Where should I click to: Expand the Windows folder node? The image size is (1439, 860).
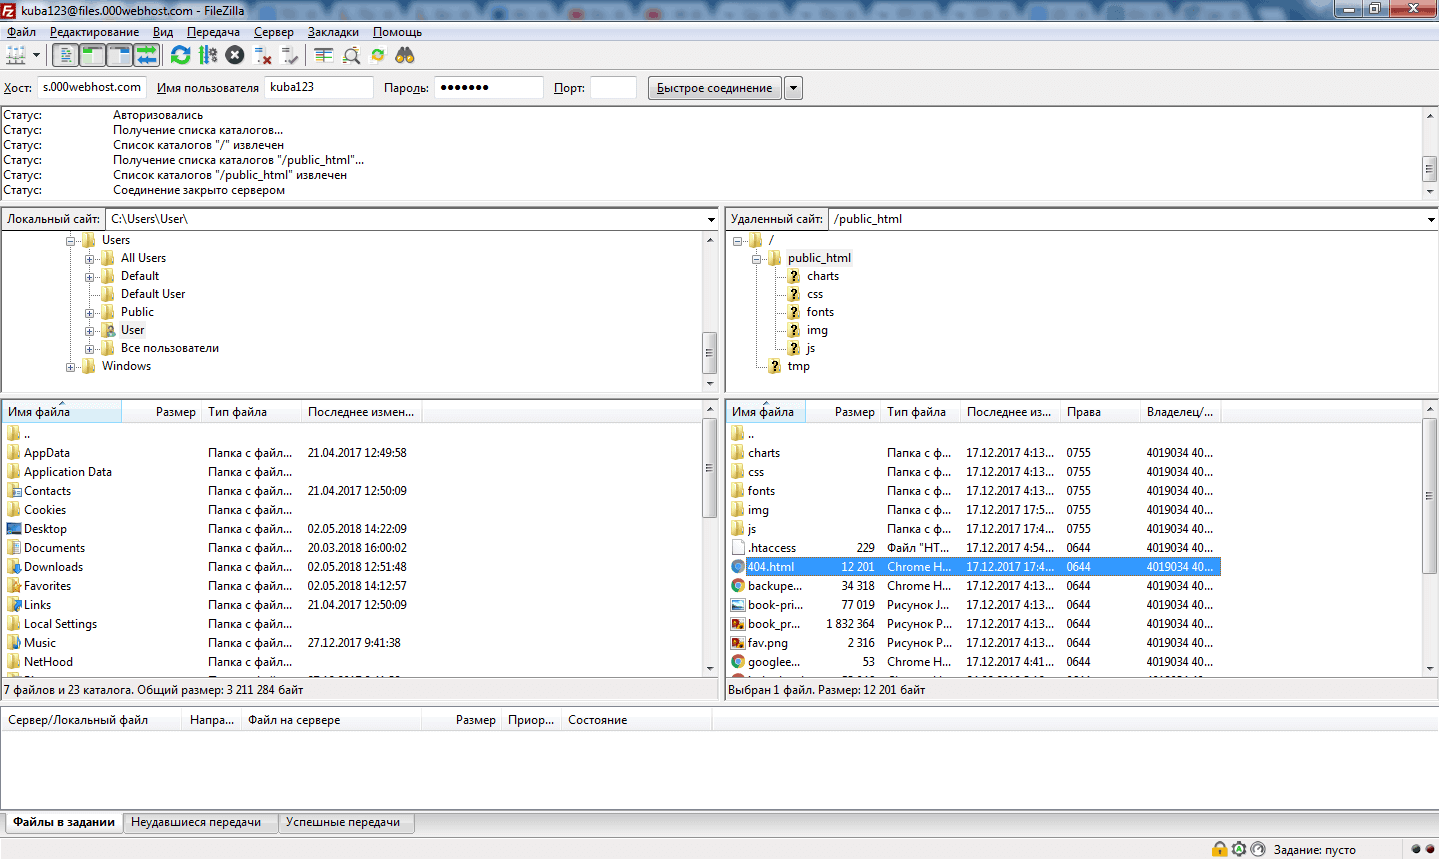(71, 367)
